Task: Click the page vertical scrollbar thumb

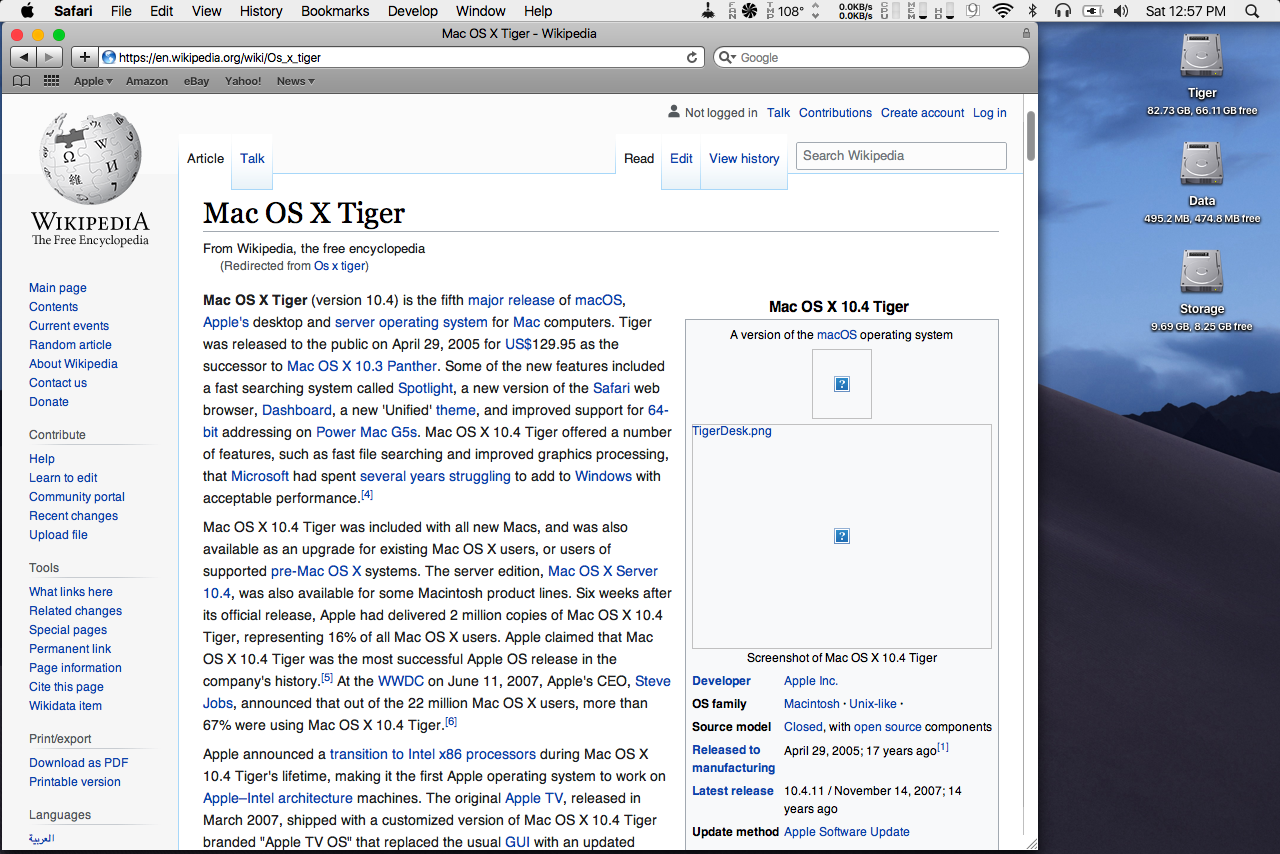Action: pyautogui.click(x=1030, y=135)
